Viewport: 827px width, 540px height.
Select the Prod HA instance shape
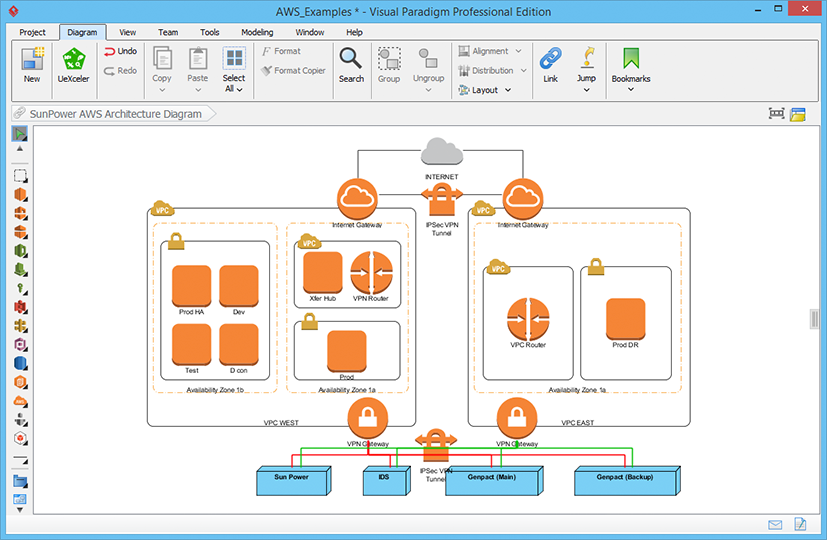click(191, 286)
